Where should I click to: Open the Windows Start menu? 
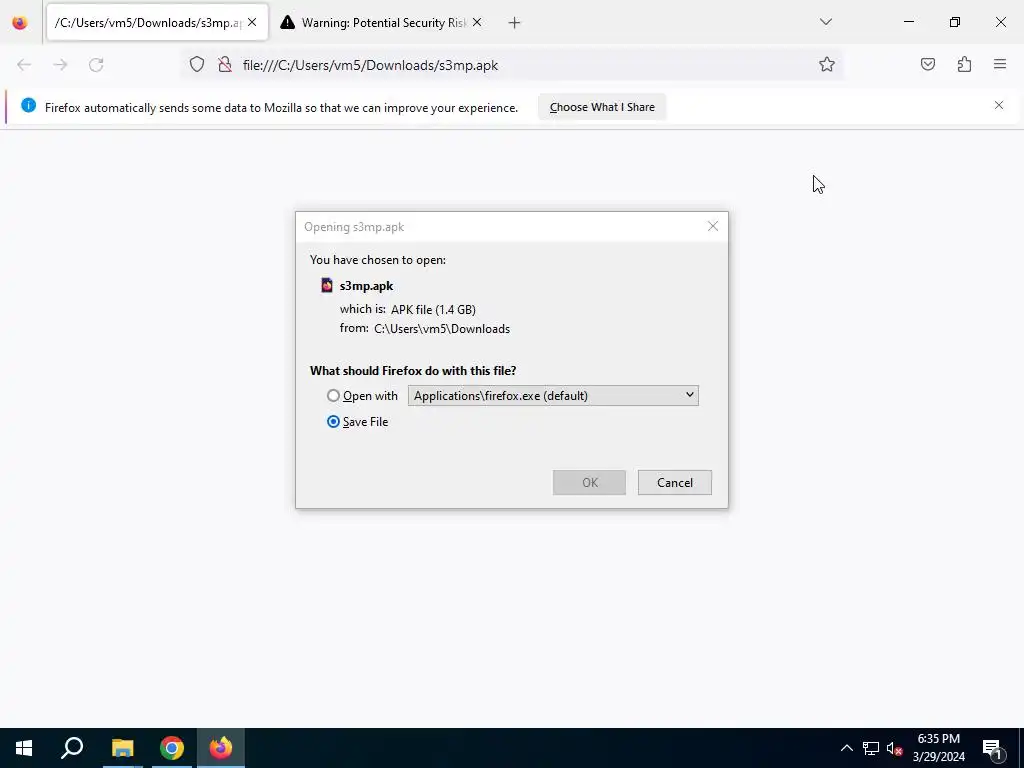(x=24, y=748)
